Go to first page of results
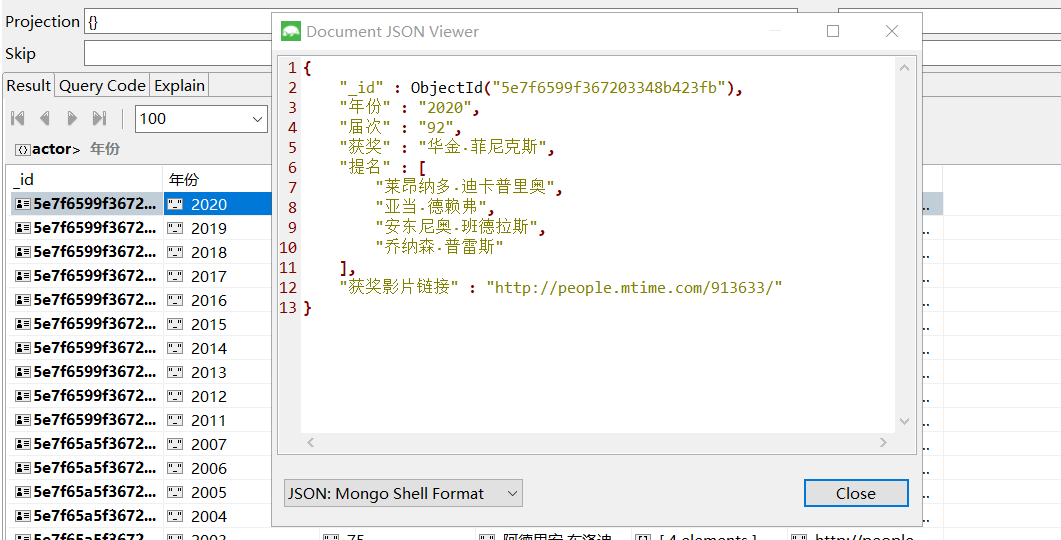1061x540 pixels. [x=18, y=118]
